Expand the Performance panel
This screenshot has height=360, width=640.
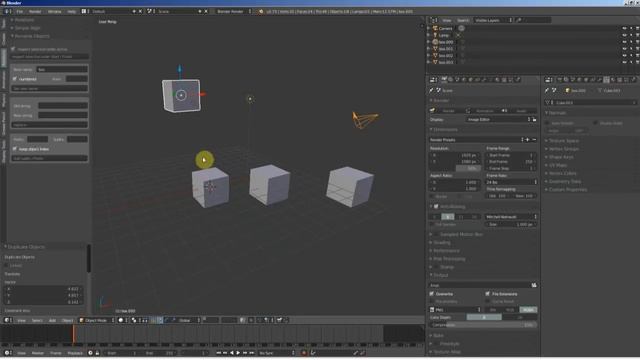(446, 251)
